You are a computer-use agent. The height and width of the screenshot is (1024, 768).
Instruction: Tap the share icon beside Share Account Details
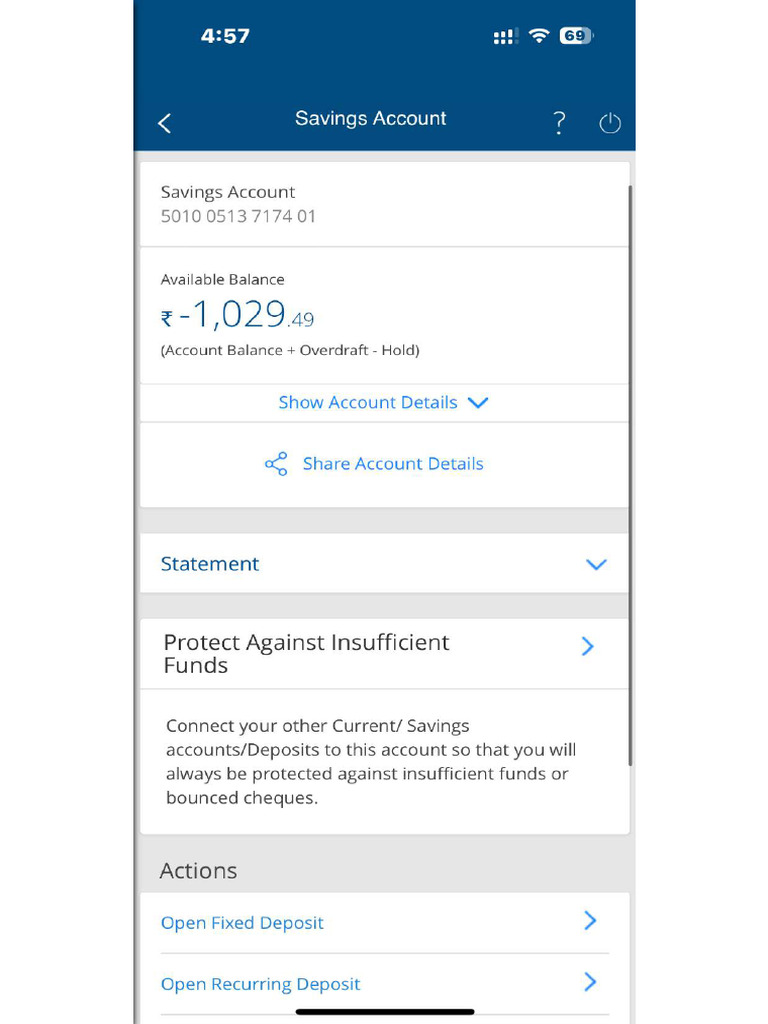coord(276,464)
